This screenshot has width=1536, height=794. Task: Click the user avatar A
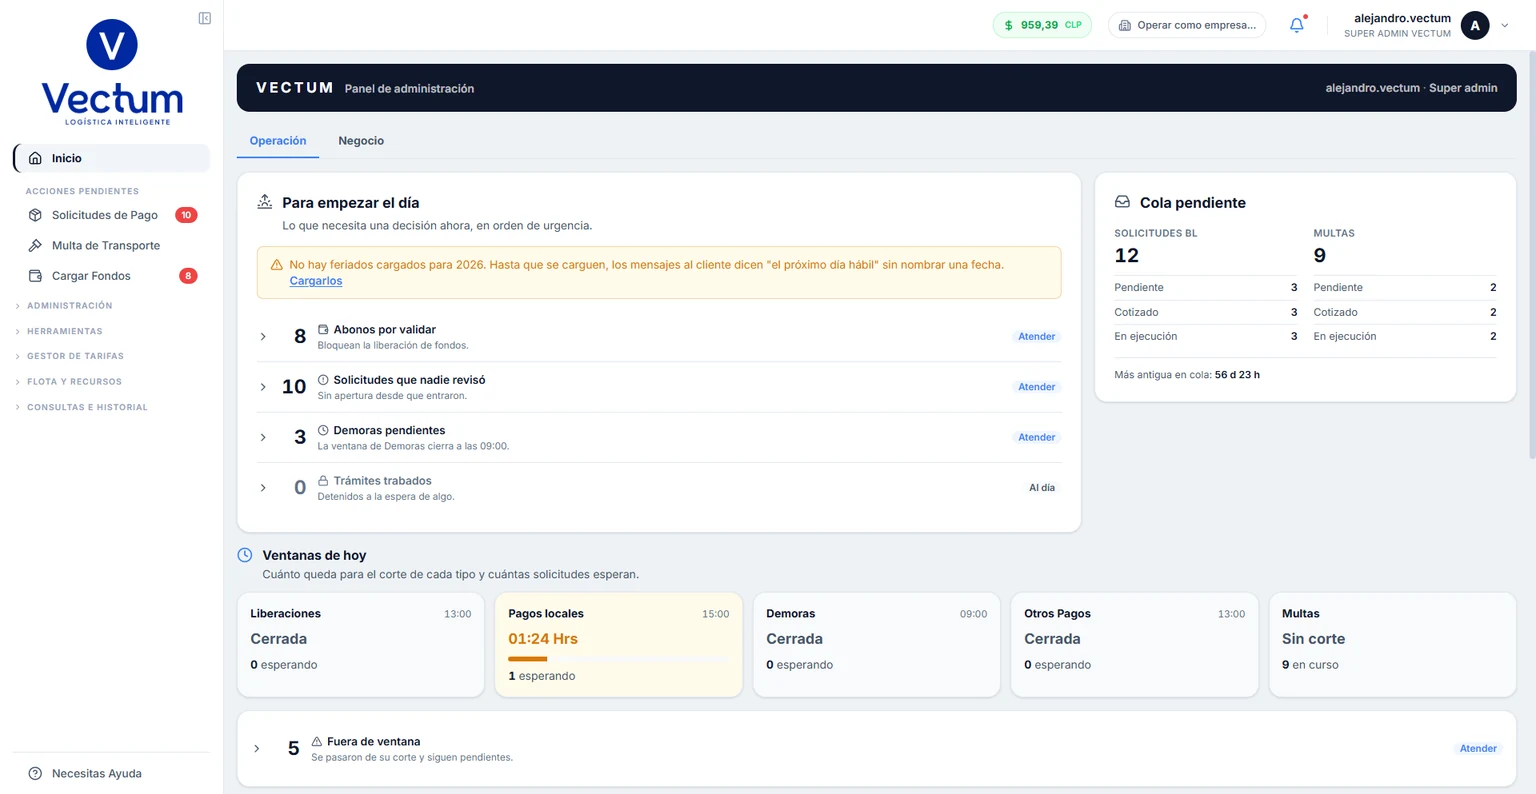tap(1475, 25)
